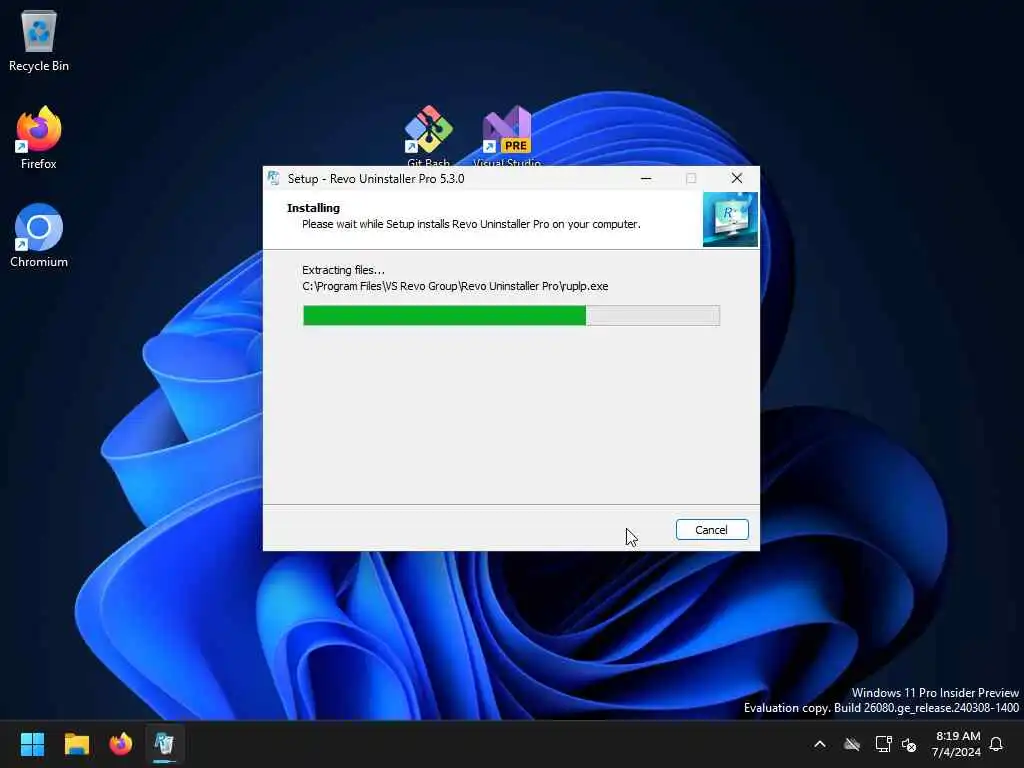
Task: Minimize the Revo Uninstaller setup window
Action: click(646, 178)
